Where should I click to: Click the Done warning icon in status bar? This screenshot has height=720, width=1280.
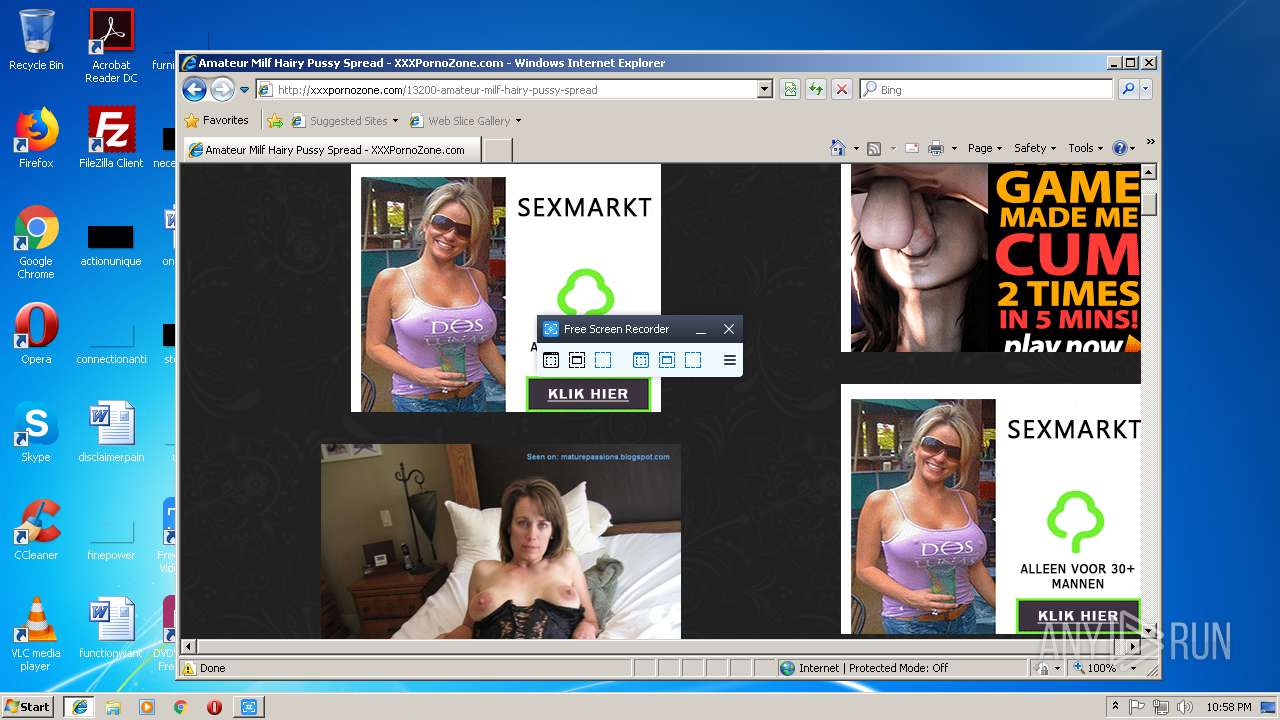tap(189, 668)
